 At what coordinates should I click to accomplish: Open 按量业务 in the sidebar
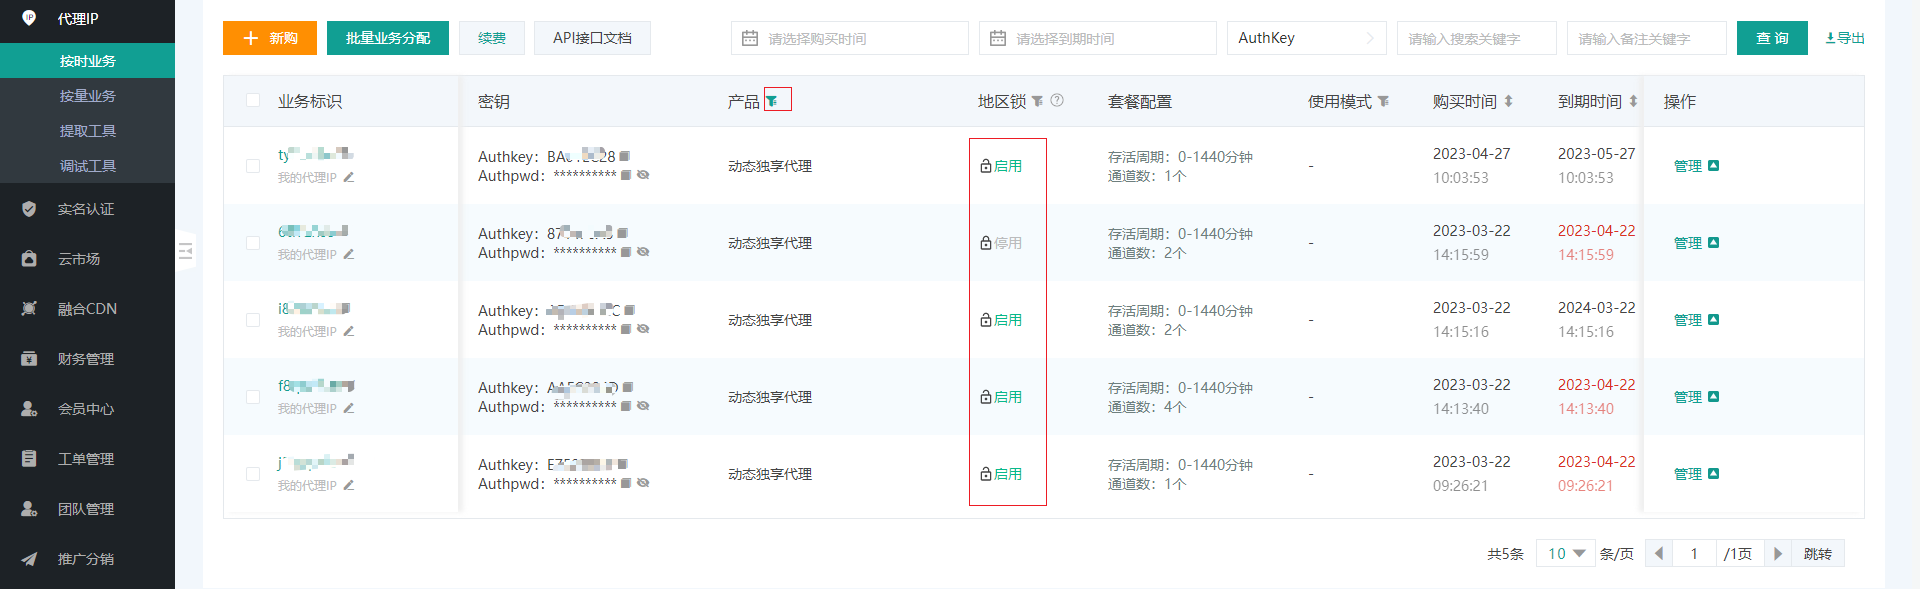88,96
